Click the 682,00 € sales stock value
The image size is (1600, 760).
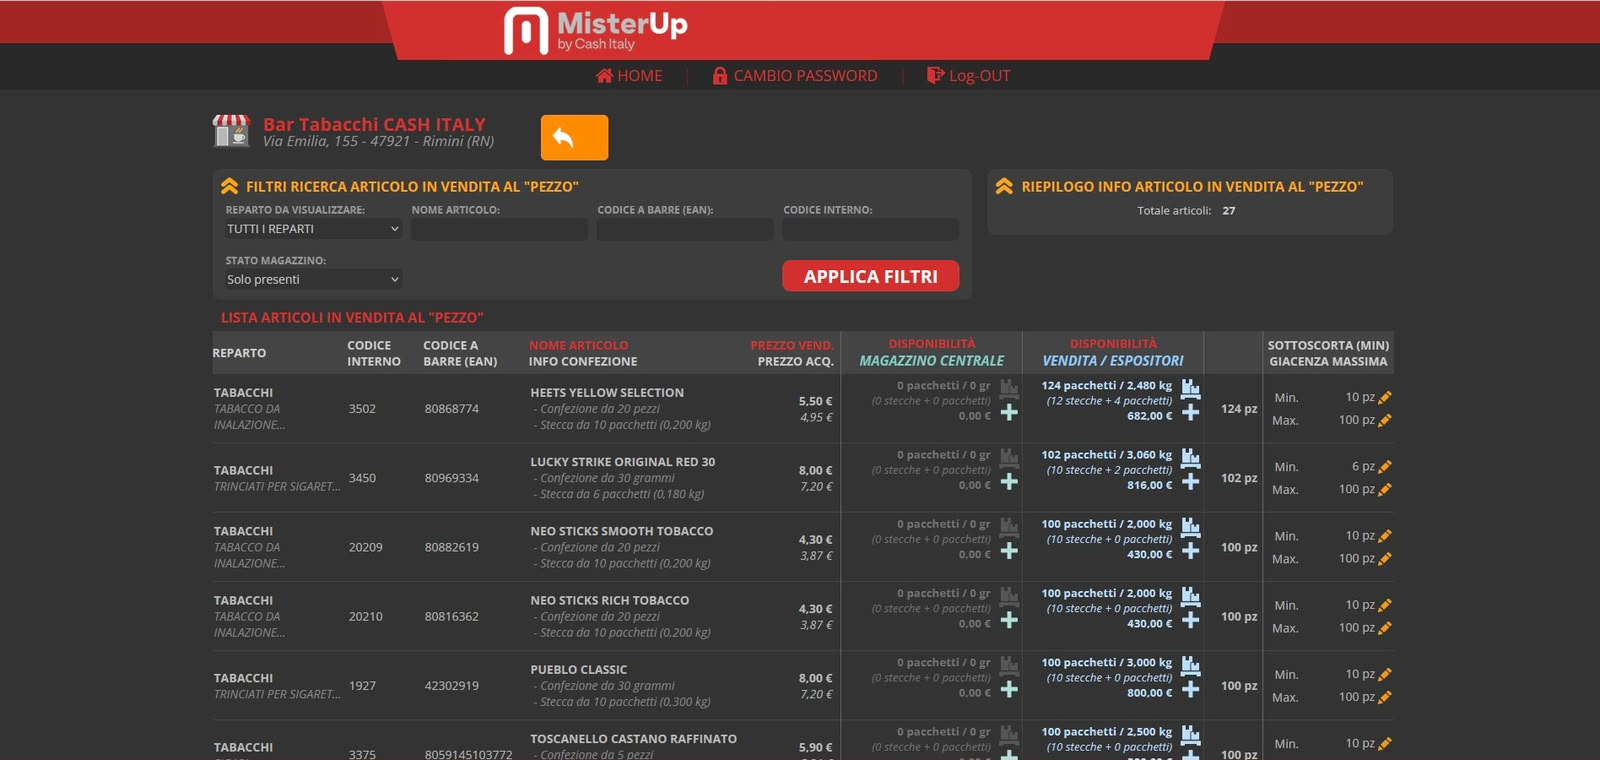coord(1150,416)
